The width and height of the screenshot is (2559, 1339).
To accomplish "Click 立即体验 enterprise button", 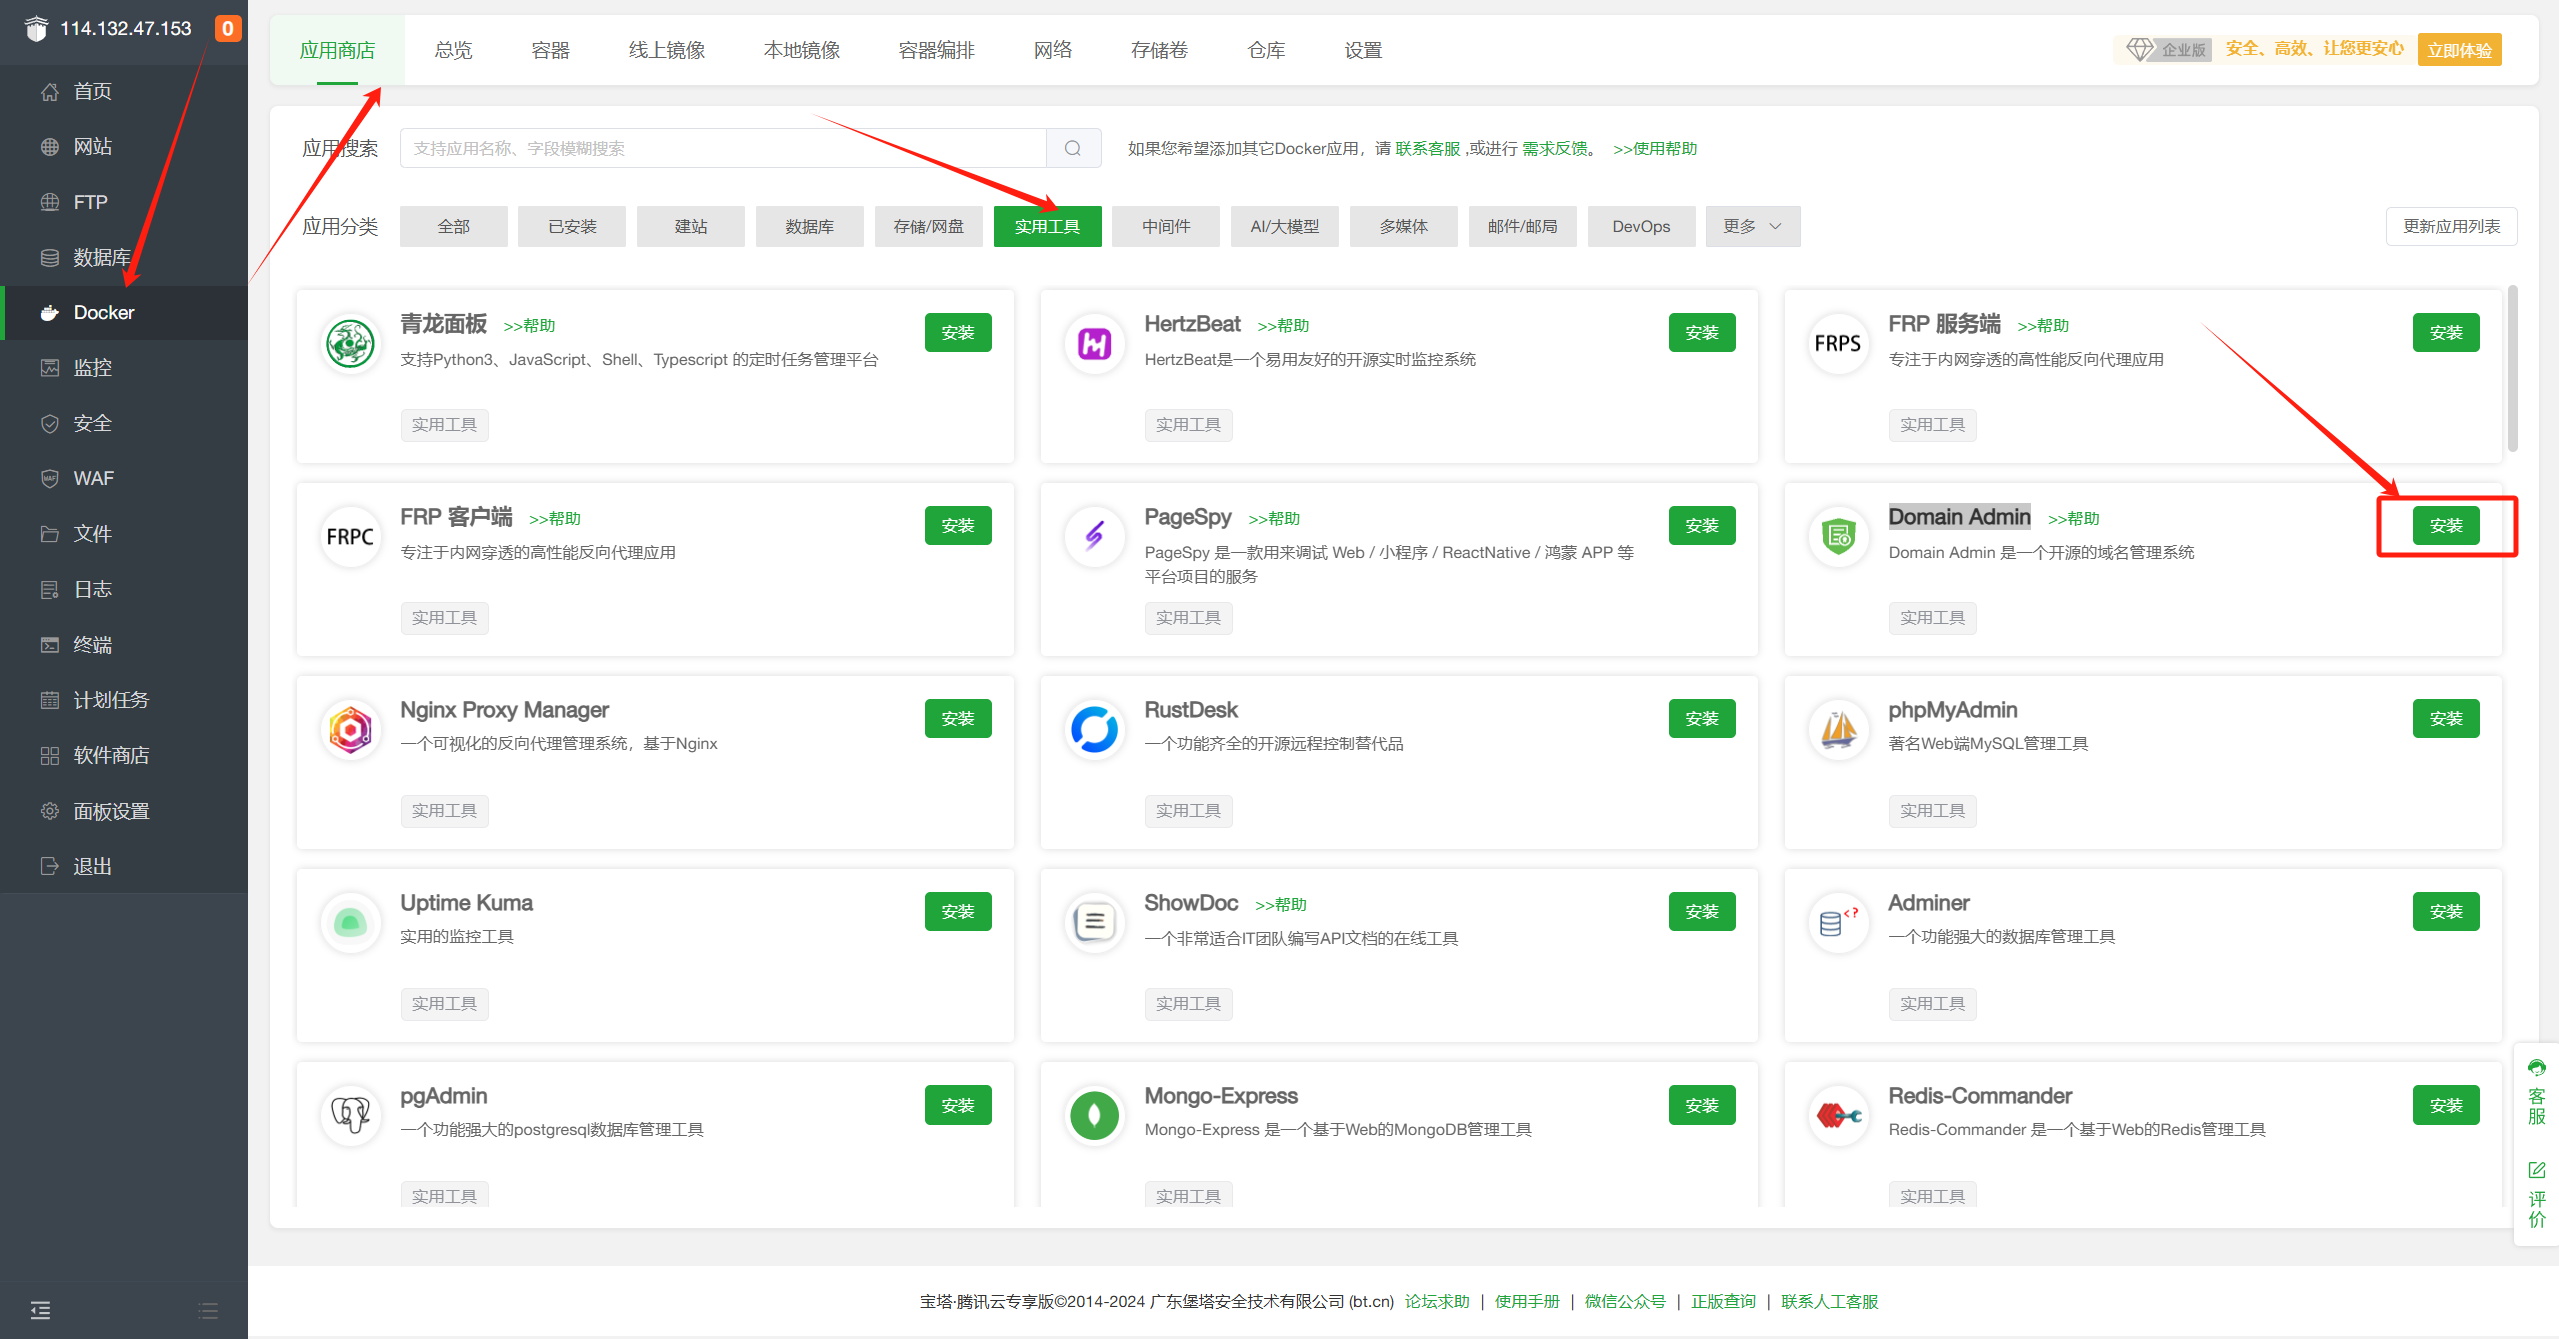I will point(2459,50).
